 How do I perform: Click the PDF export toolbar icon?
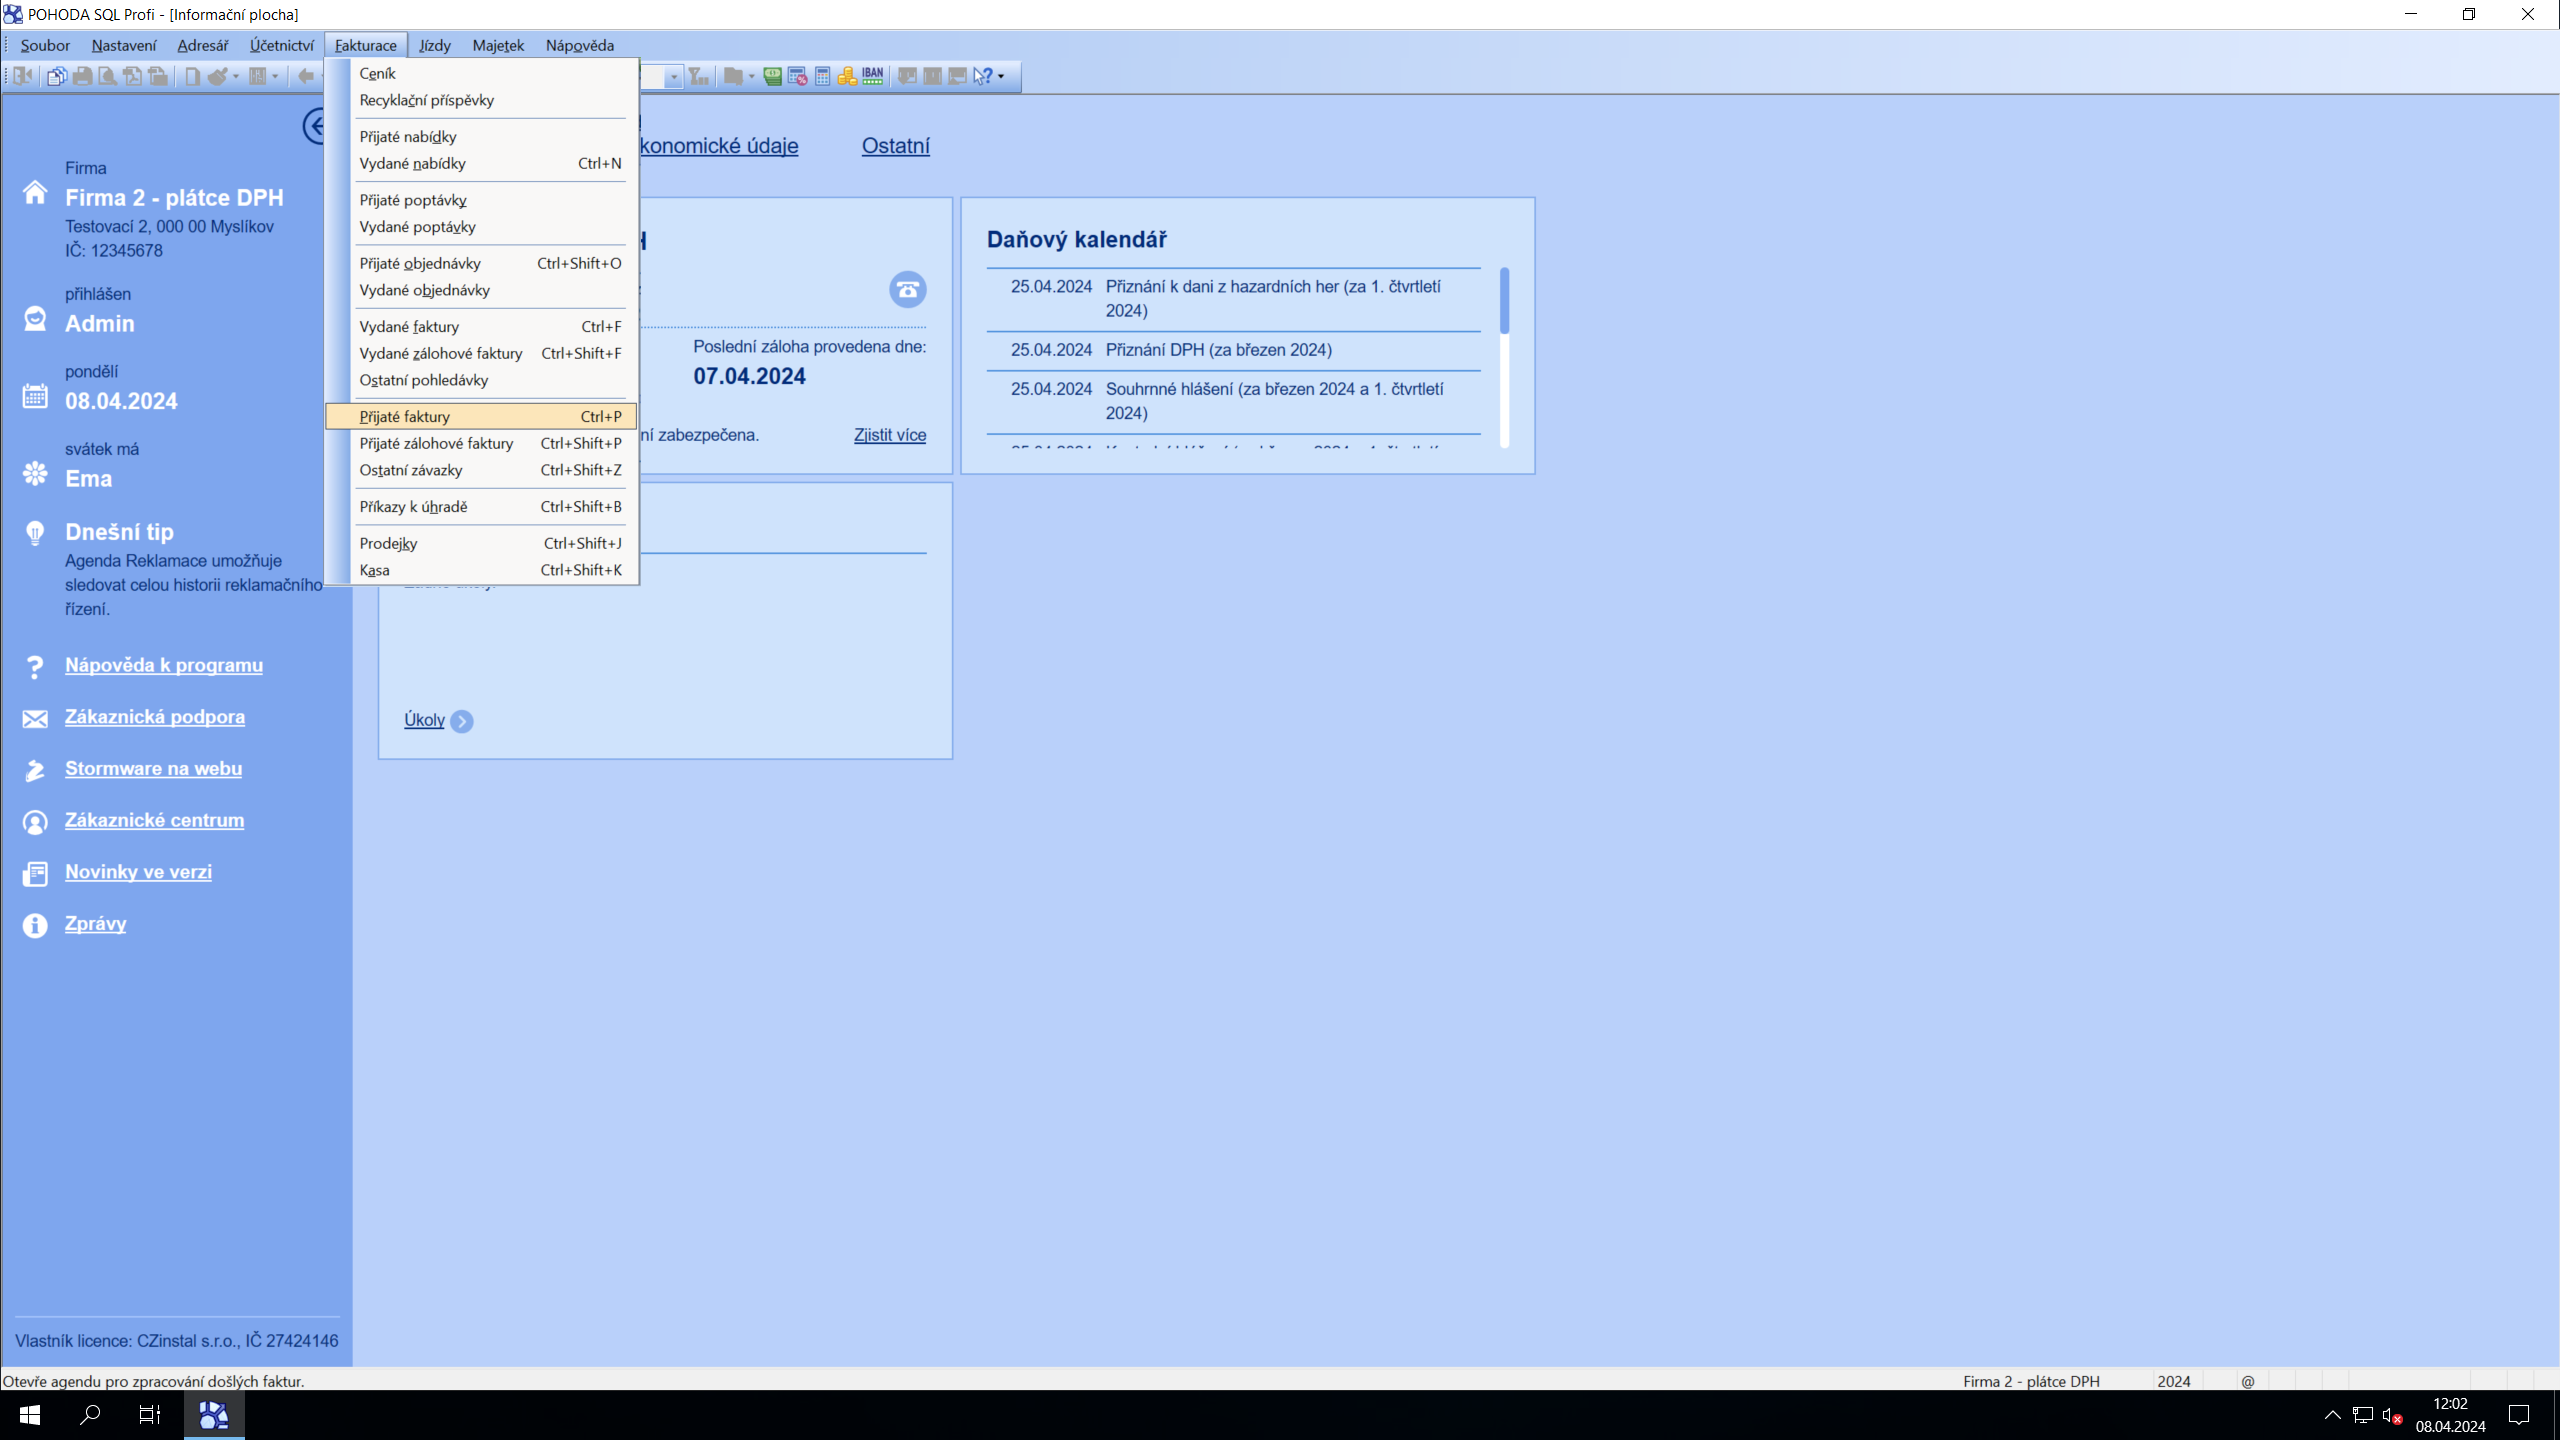click(132, 76)
